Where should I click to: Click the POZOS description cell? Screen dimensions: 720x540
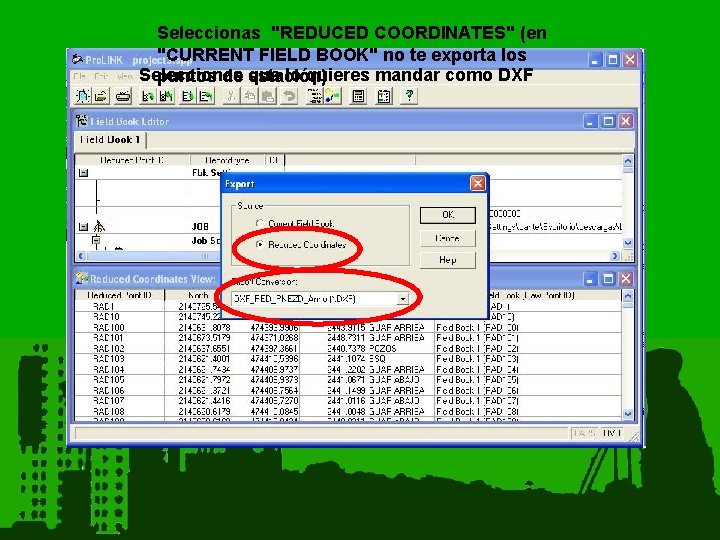click(x=382, y=349)
